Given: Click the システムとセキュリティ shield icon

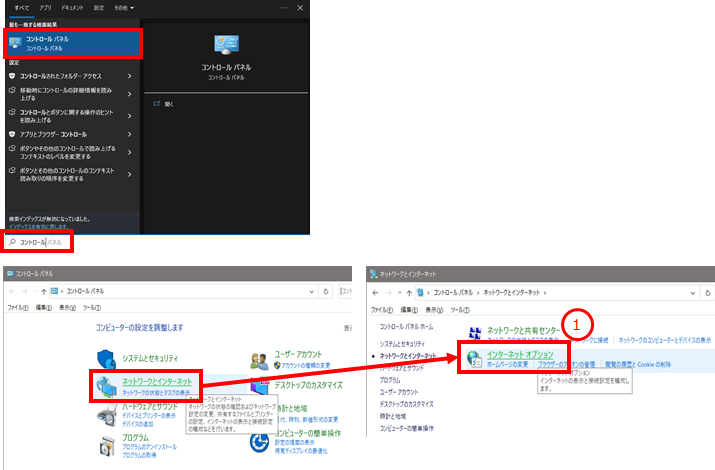Looking at the screenshot, I should coord(106,360).
